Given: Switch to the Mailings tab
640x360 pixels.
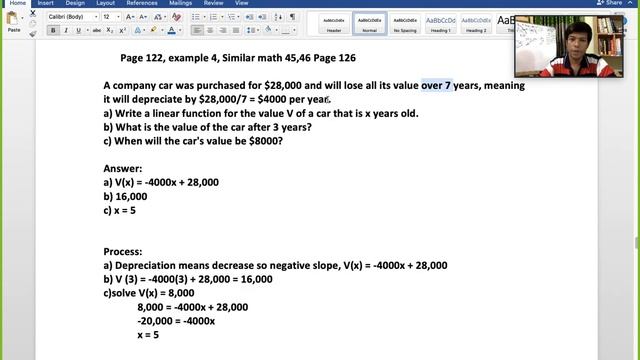Looking at the screenshot, I should [x=180, y=3].
